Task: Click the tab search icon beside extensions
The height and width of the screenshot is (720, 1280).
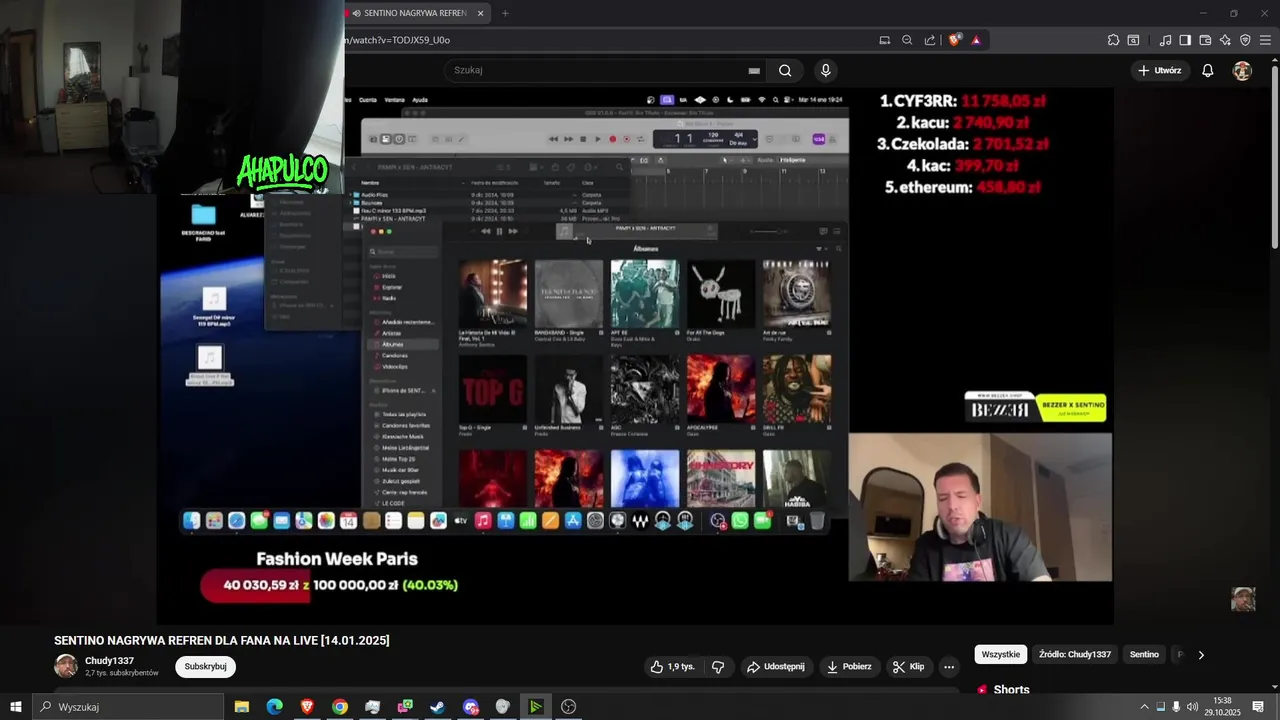Action: 1133,40
